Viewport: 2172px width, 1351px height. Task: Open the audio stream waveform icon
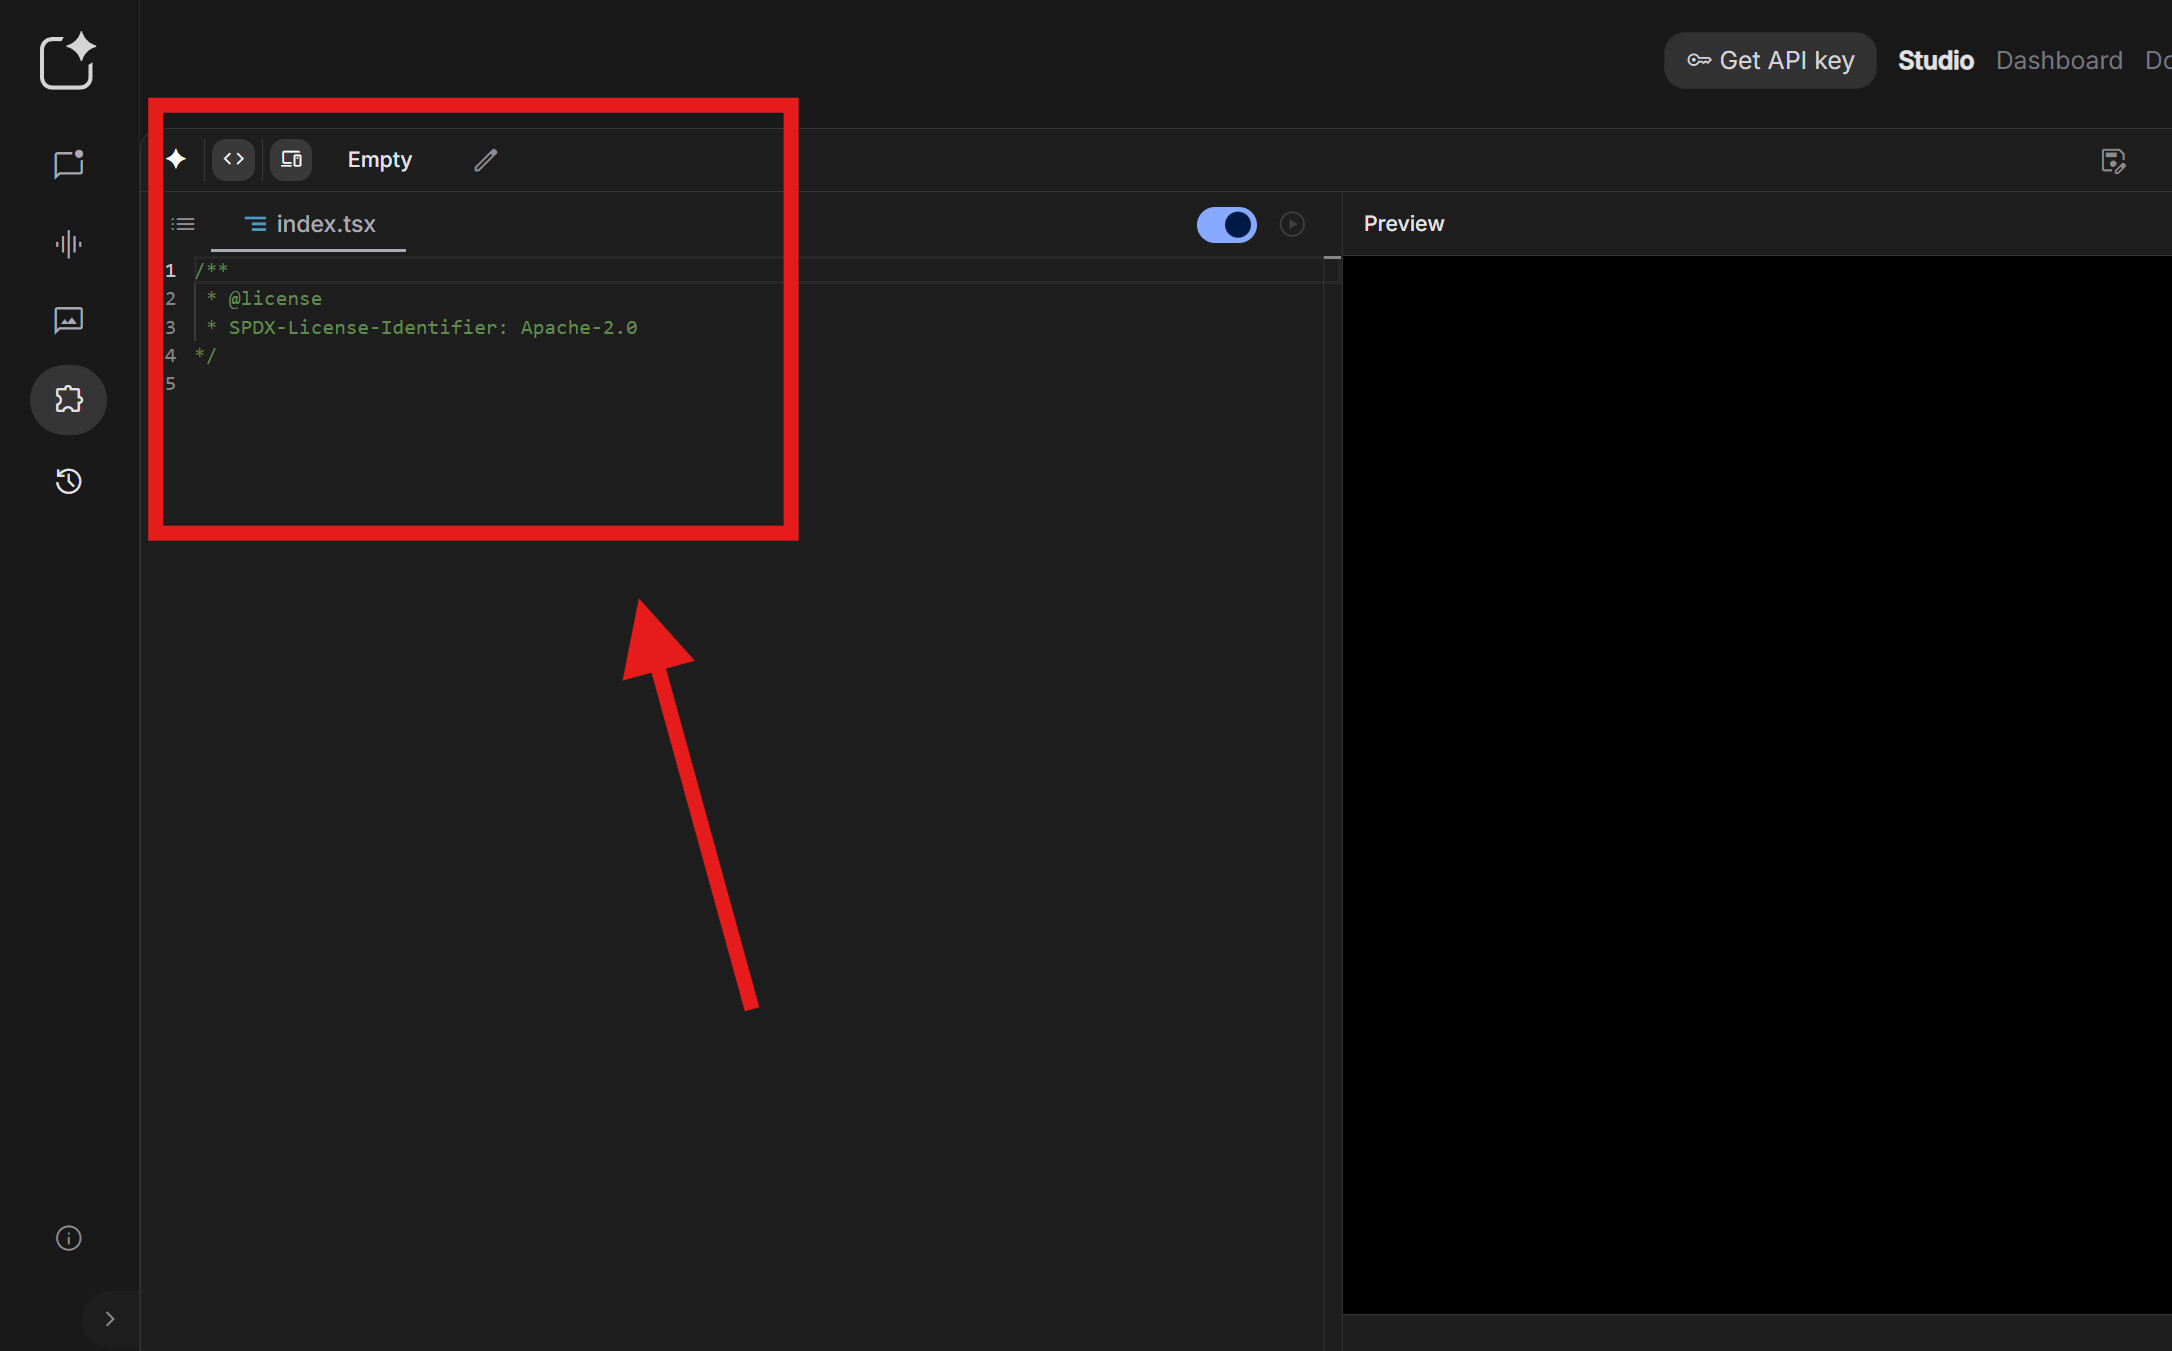(68, 244)
